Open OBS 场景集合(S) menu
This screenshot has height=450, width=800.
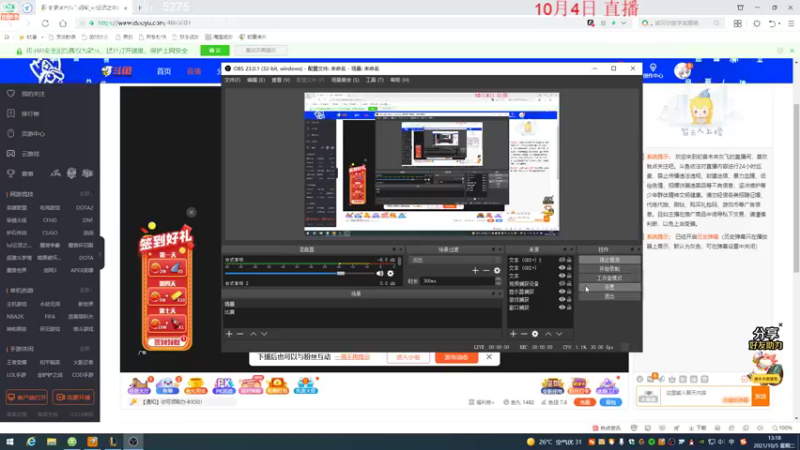pyautogui.click(x=345, y=80)
